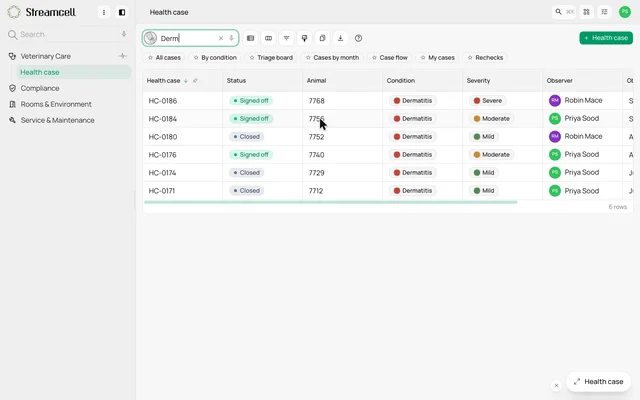Click the Veterinary Care stethoscope icon
The image size is (640, 400).
coord(12,56)
